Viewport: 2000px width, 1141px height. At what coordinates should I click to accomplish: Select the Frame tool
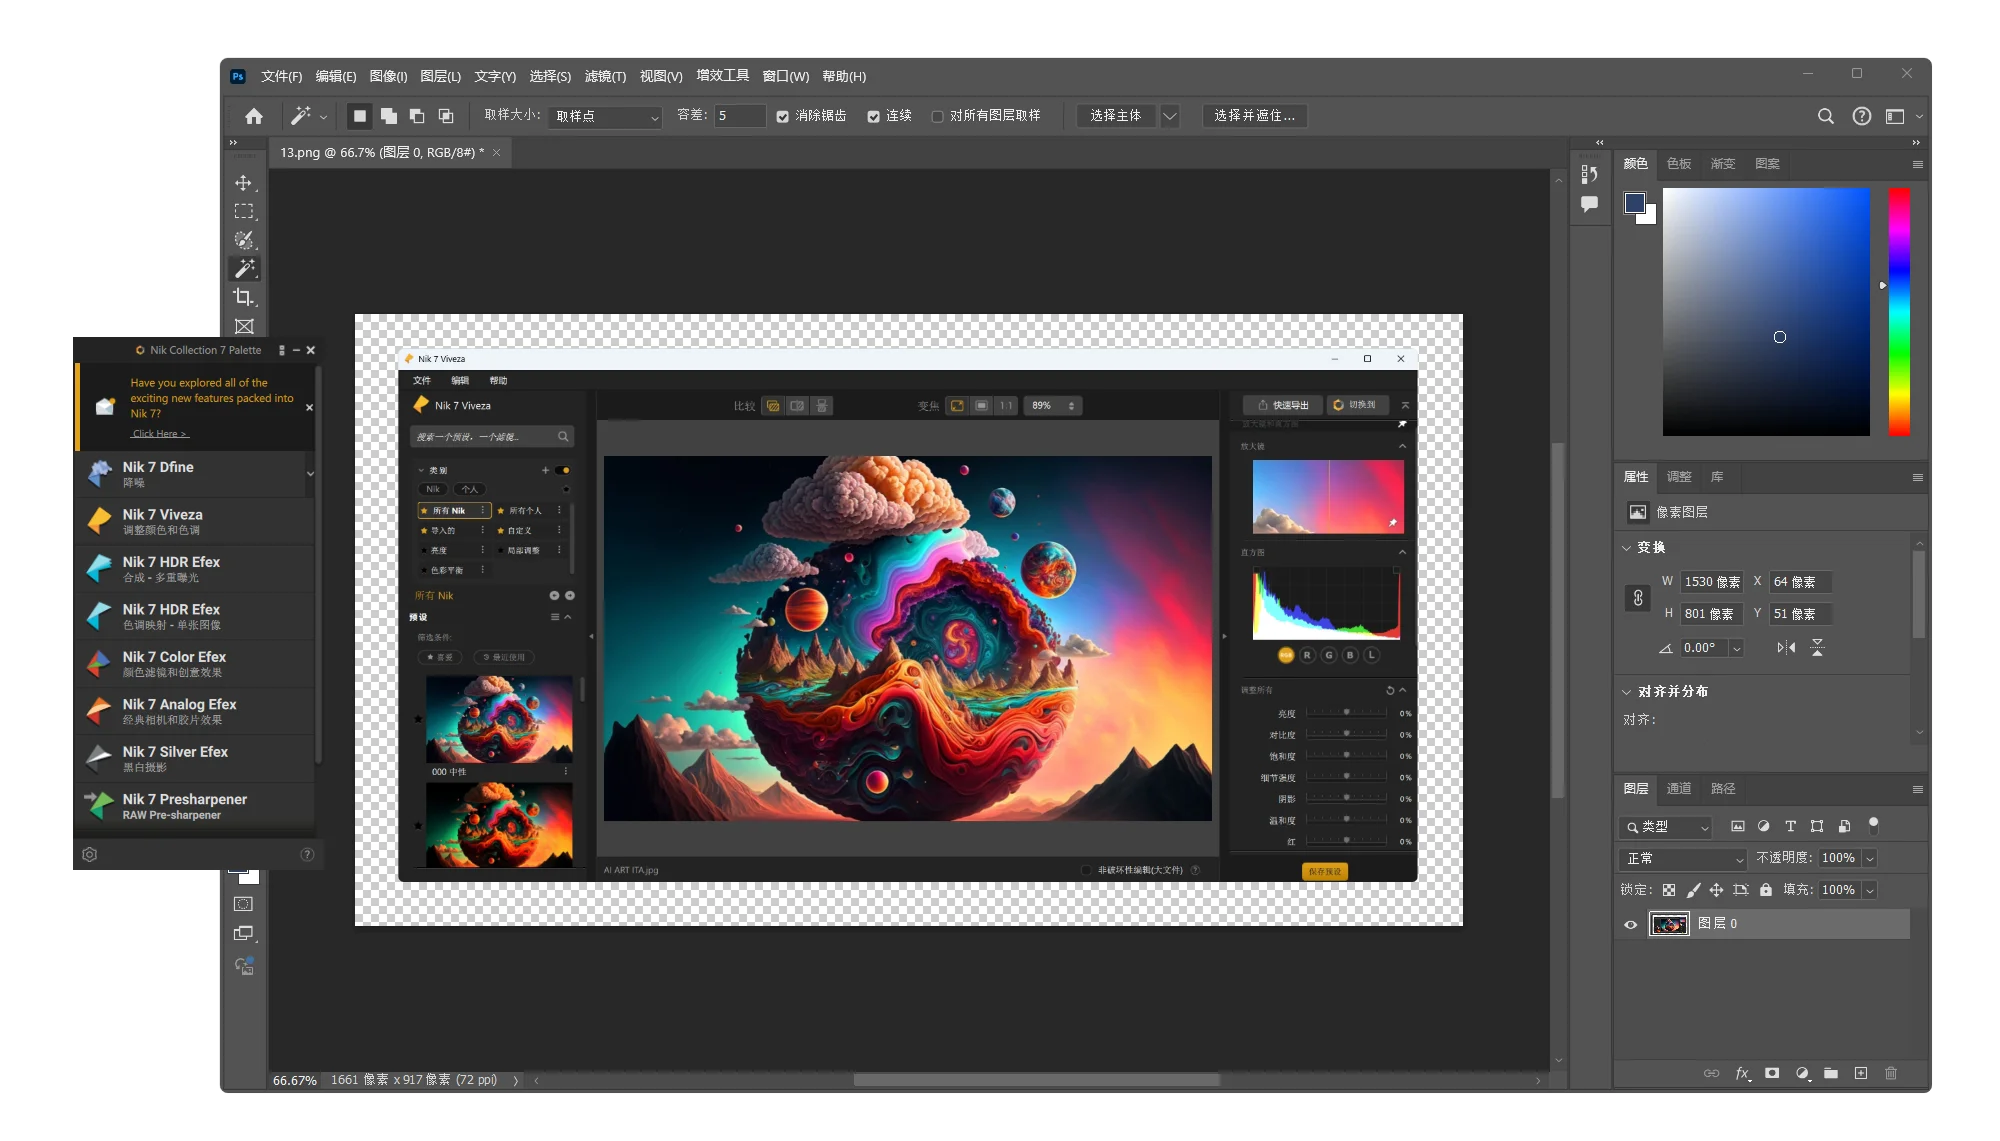click(243, 326)
